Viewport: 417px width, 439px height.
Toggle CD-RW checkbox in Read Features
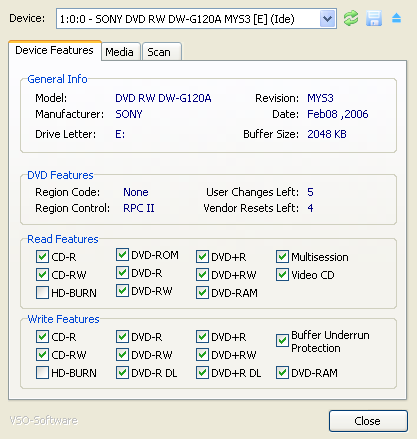click(x=42, y=275)
